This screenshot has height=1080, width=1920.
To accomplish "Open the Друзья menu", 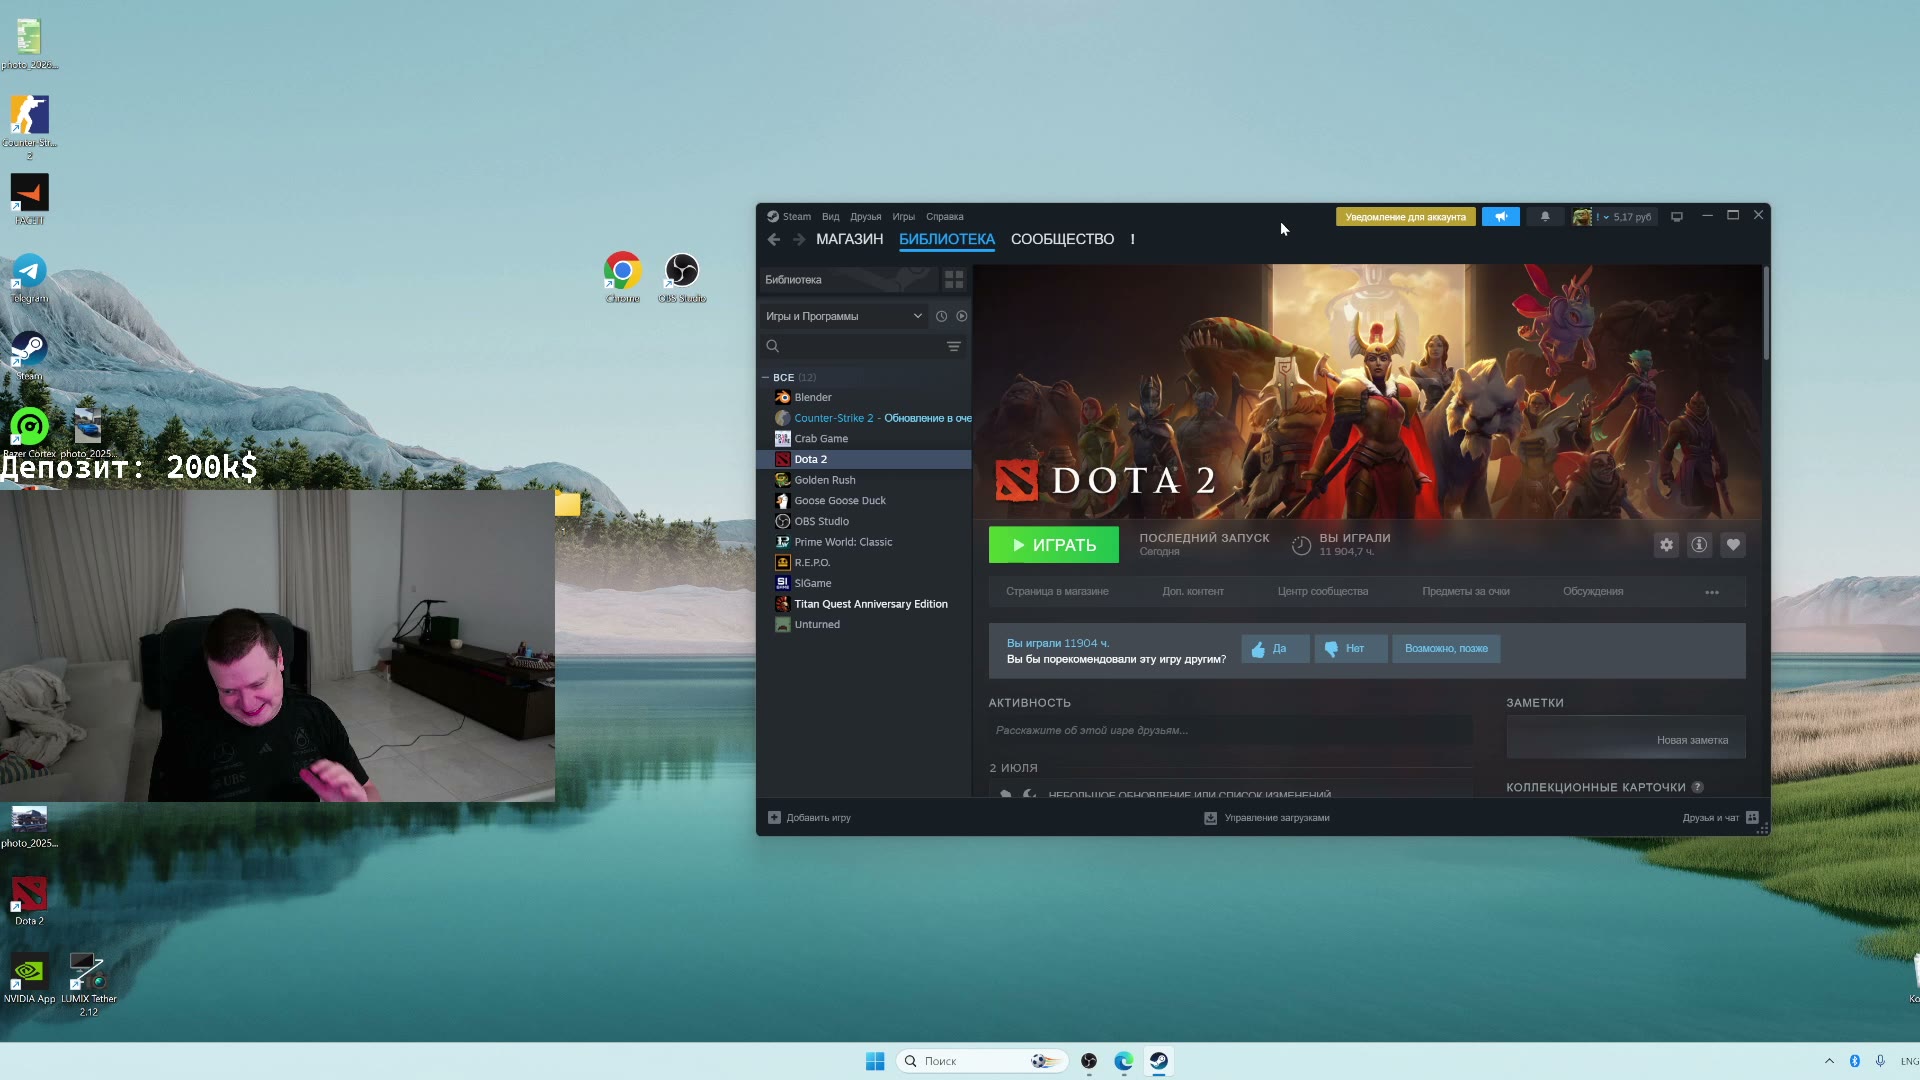I will [866, 217].
